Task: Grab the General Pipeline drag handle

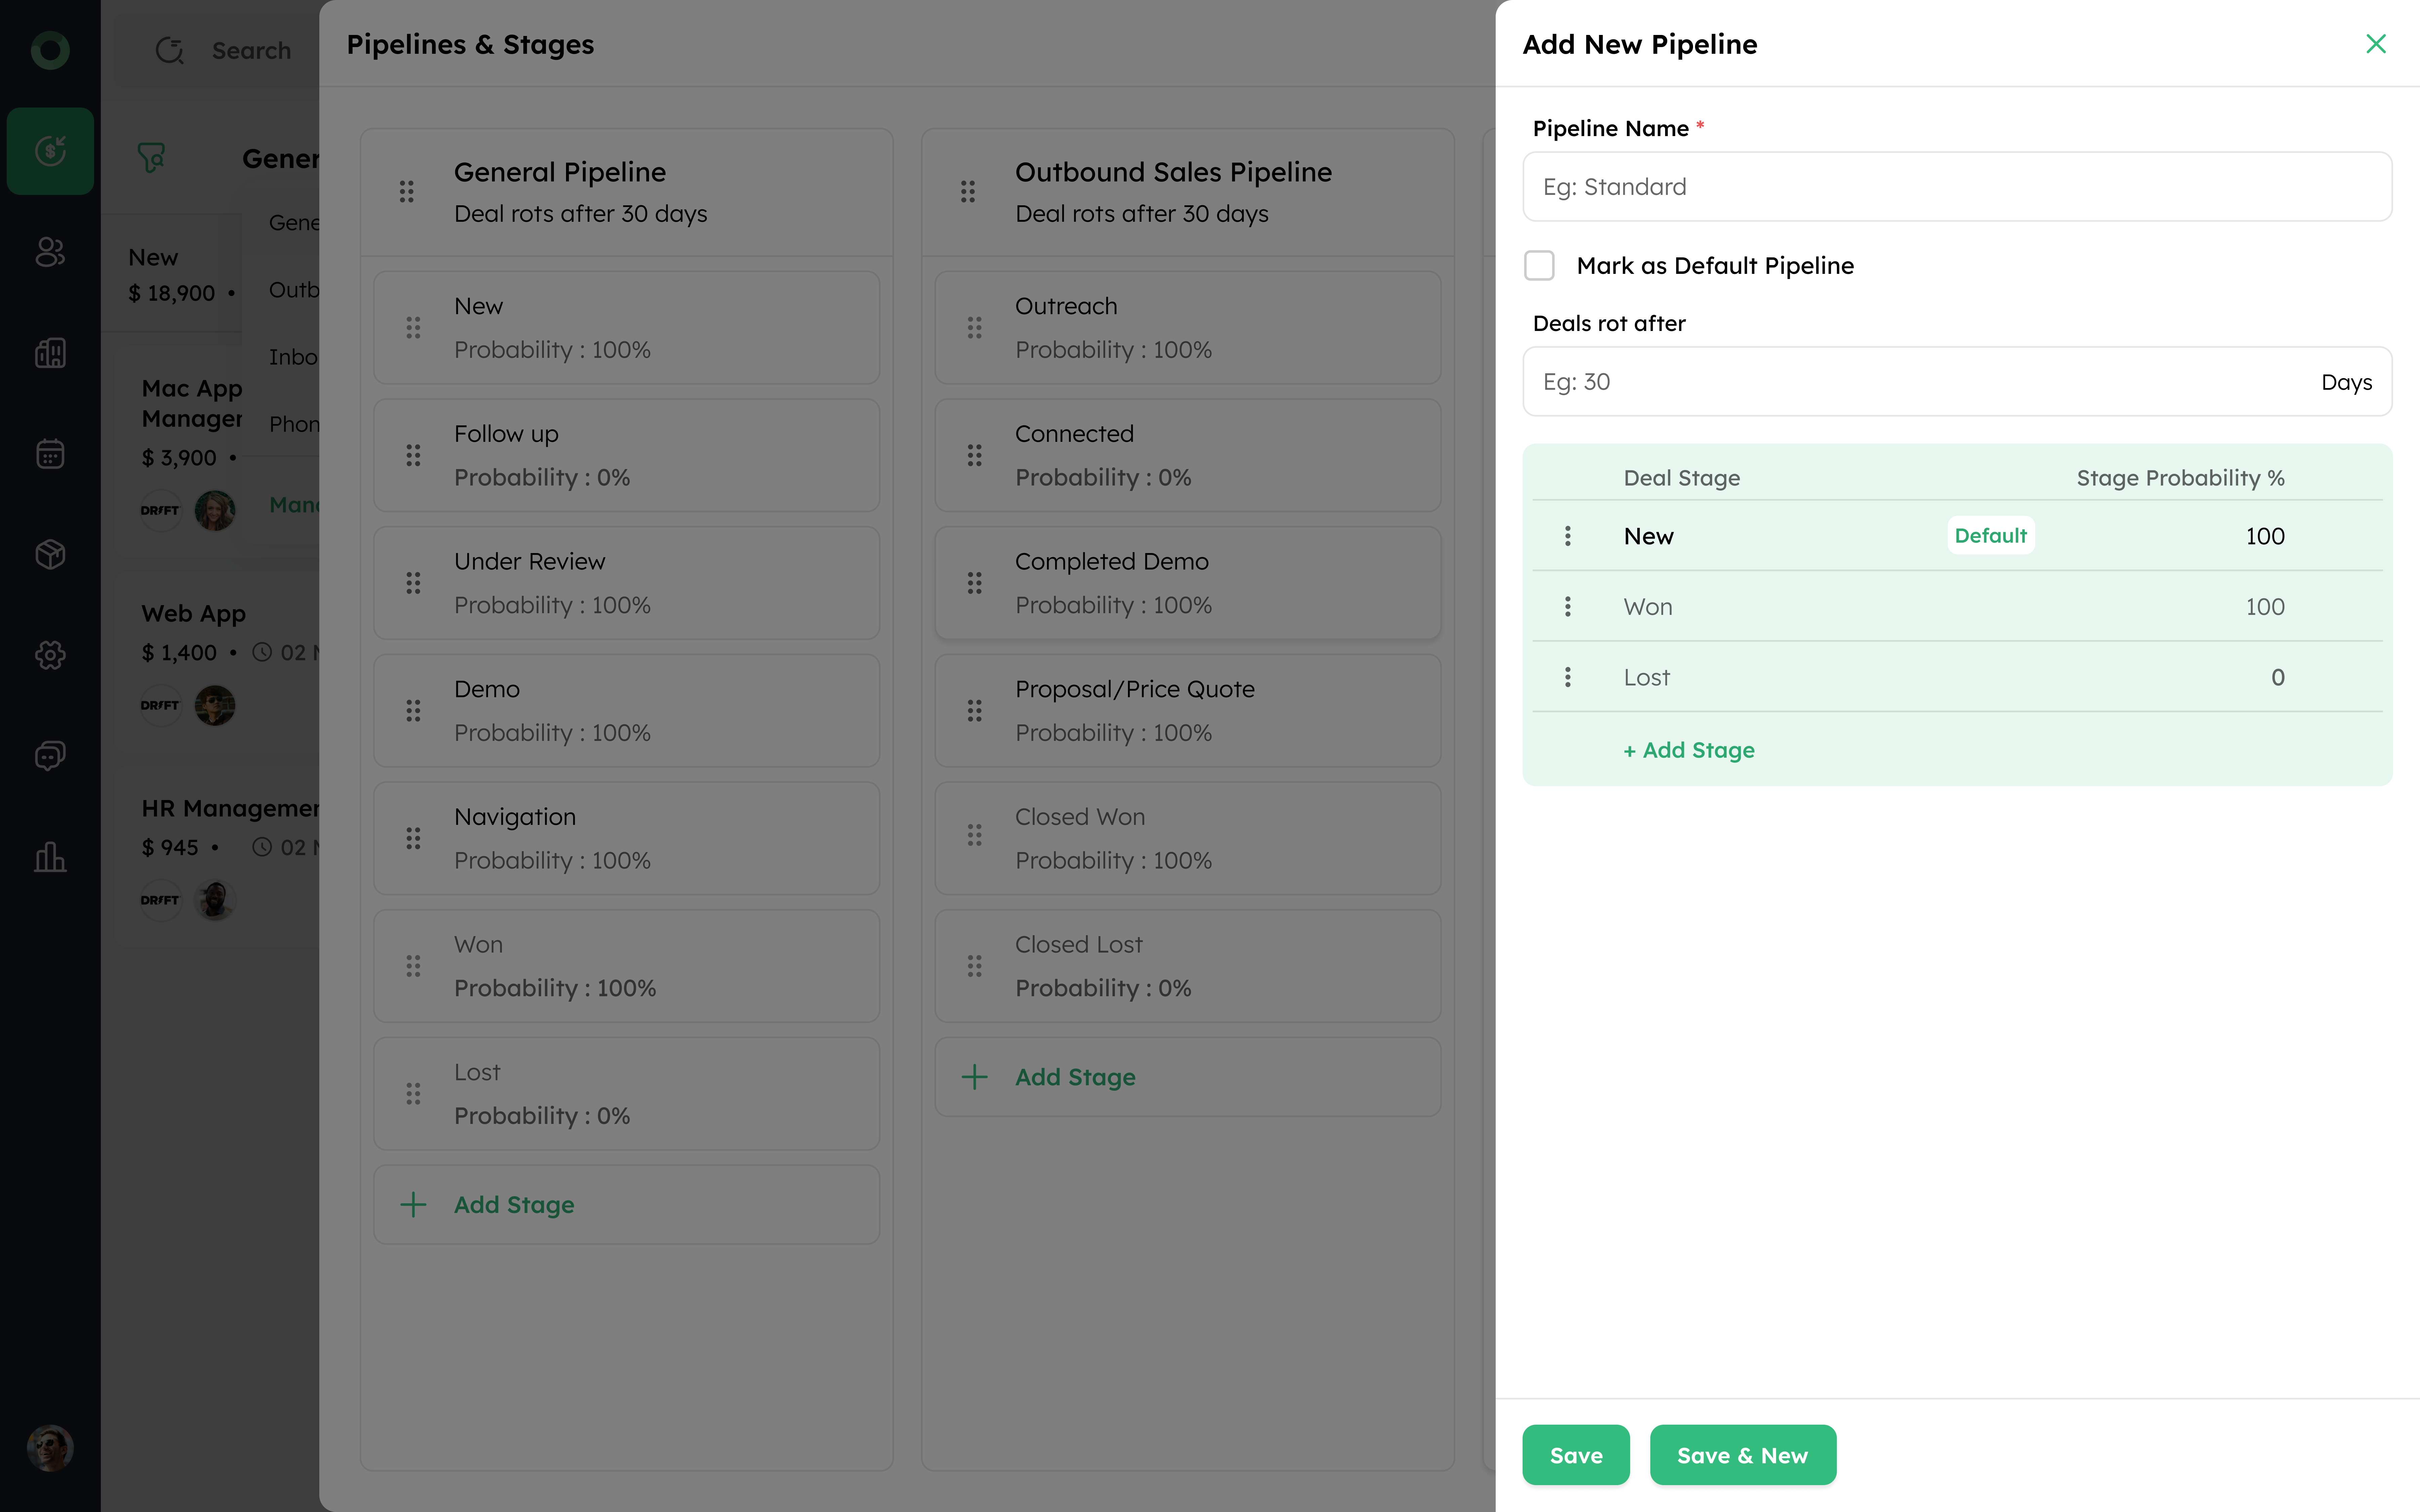Action: click(x=407, y=192)
